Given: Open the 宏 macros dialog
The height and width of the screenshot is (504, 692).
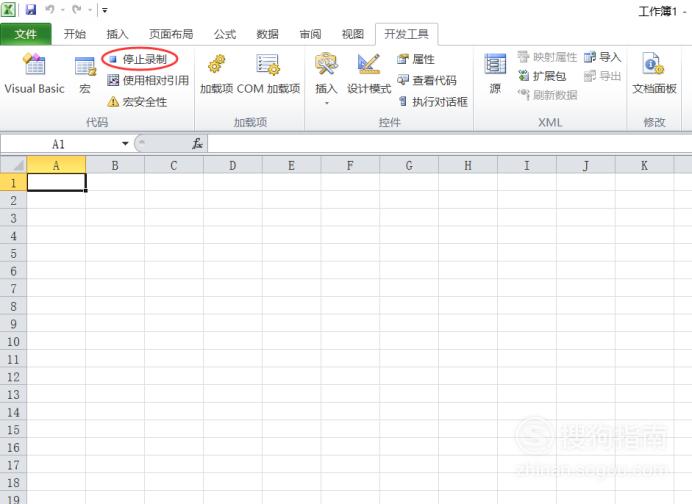Looking at the screenshot, I should pos(85,74).
